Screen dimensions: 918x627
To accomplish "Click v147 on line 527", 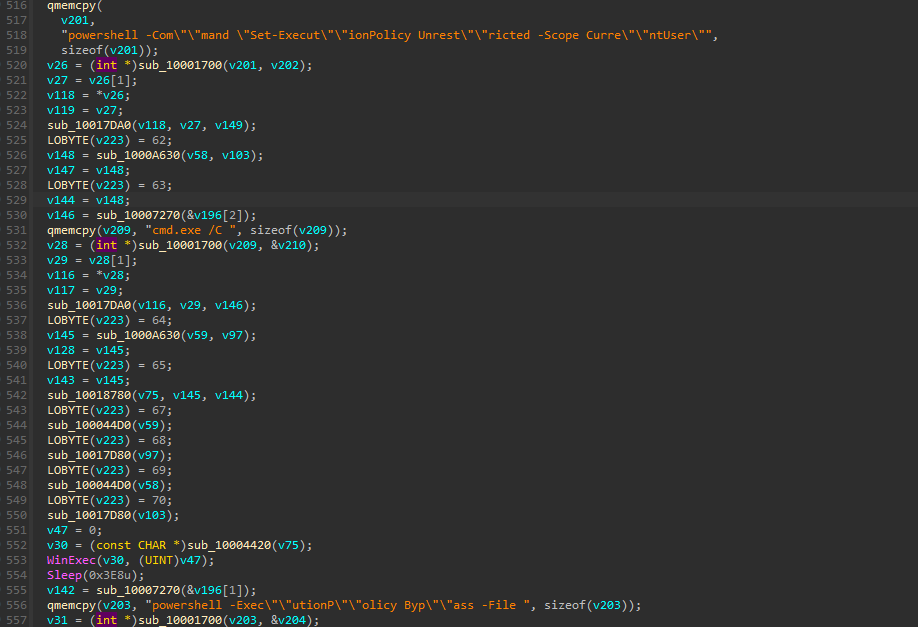I will click(x=61, y=170).
